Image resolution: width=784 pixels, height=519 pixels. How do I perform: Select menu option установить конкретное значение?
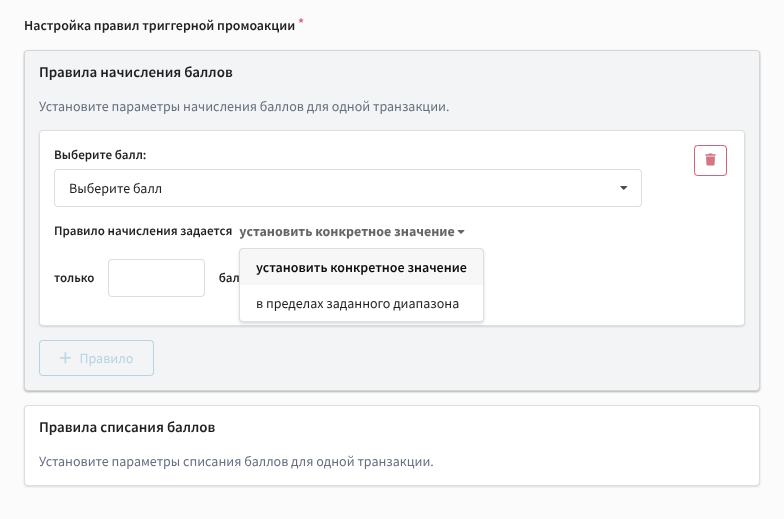[x=361, y=268]
